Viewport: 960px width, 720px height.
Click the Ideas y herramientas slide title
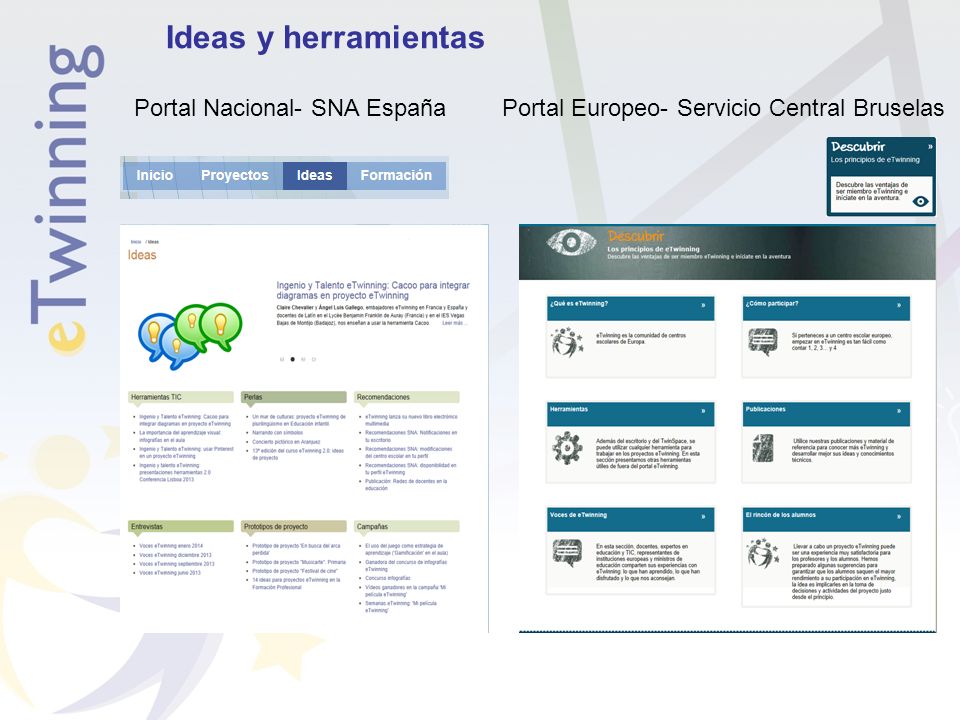325,37
